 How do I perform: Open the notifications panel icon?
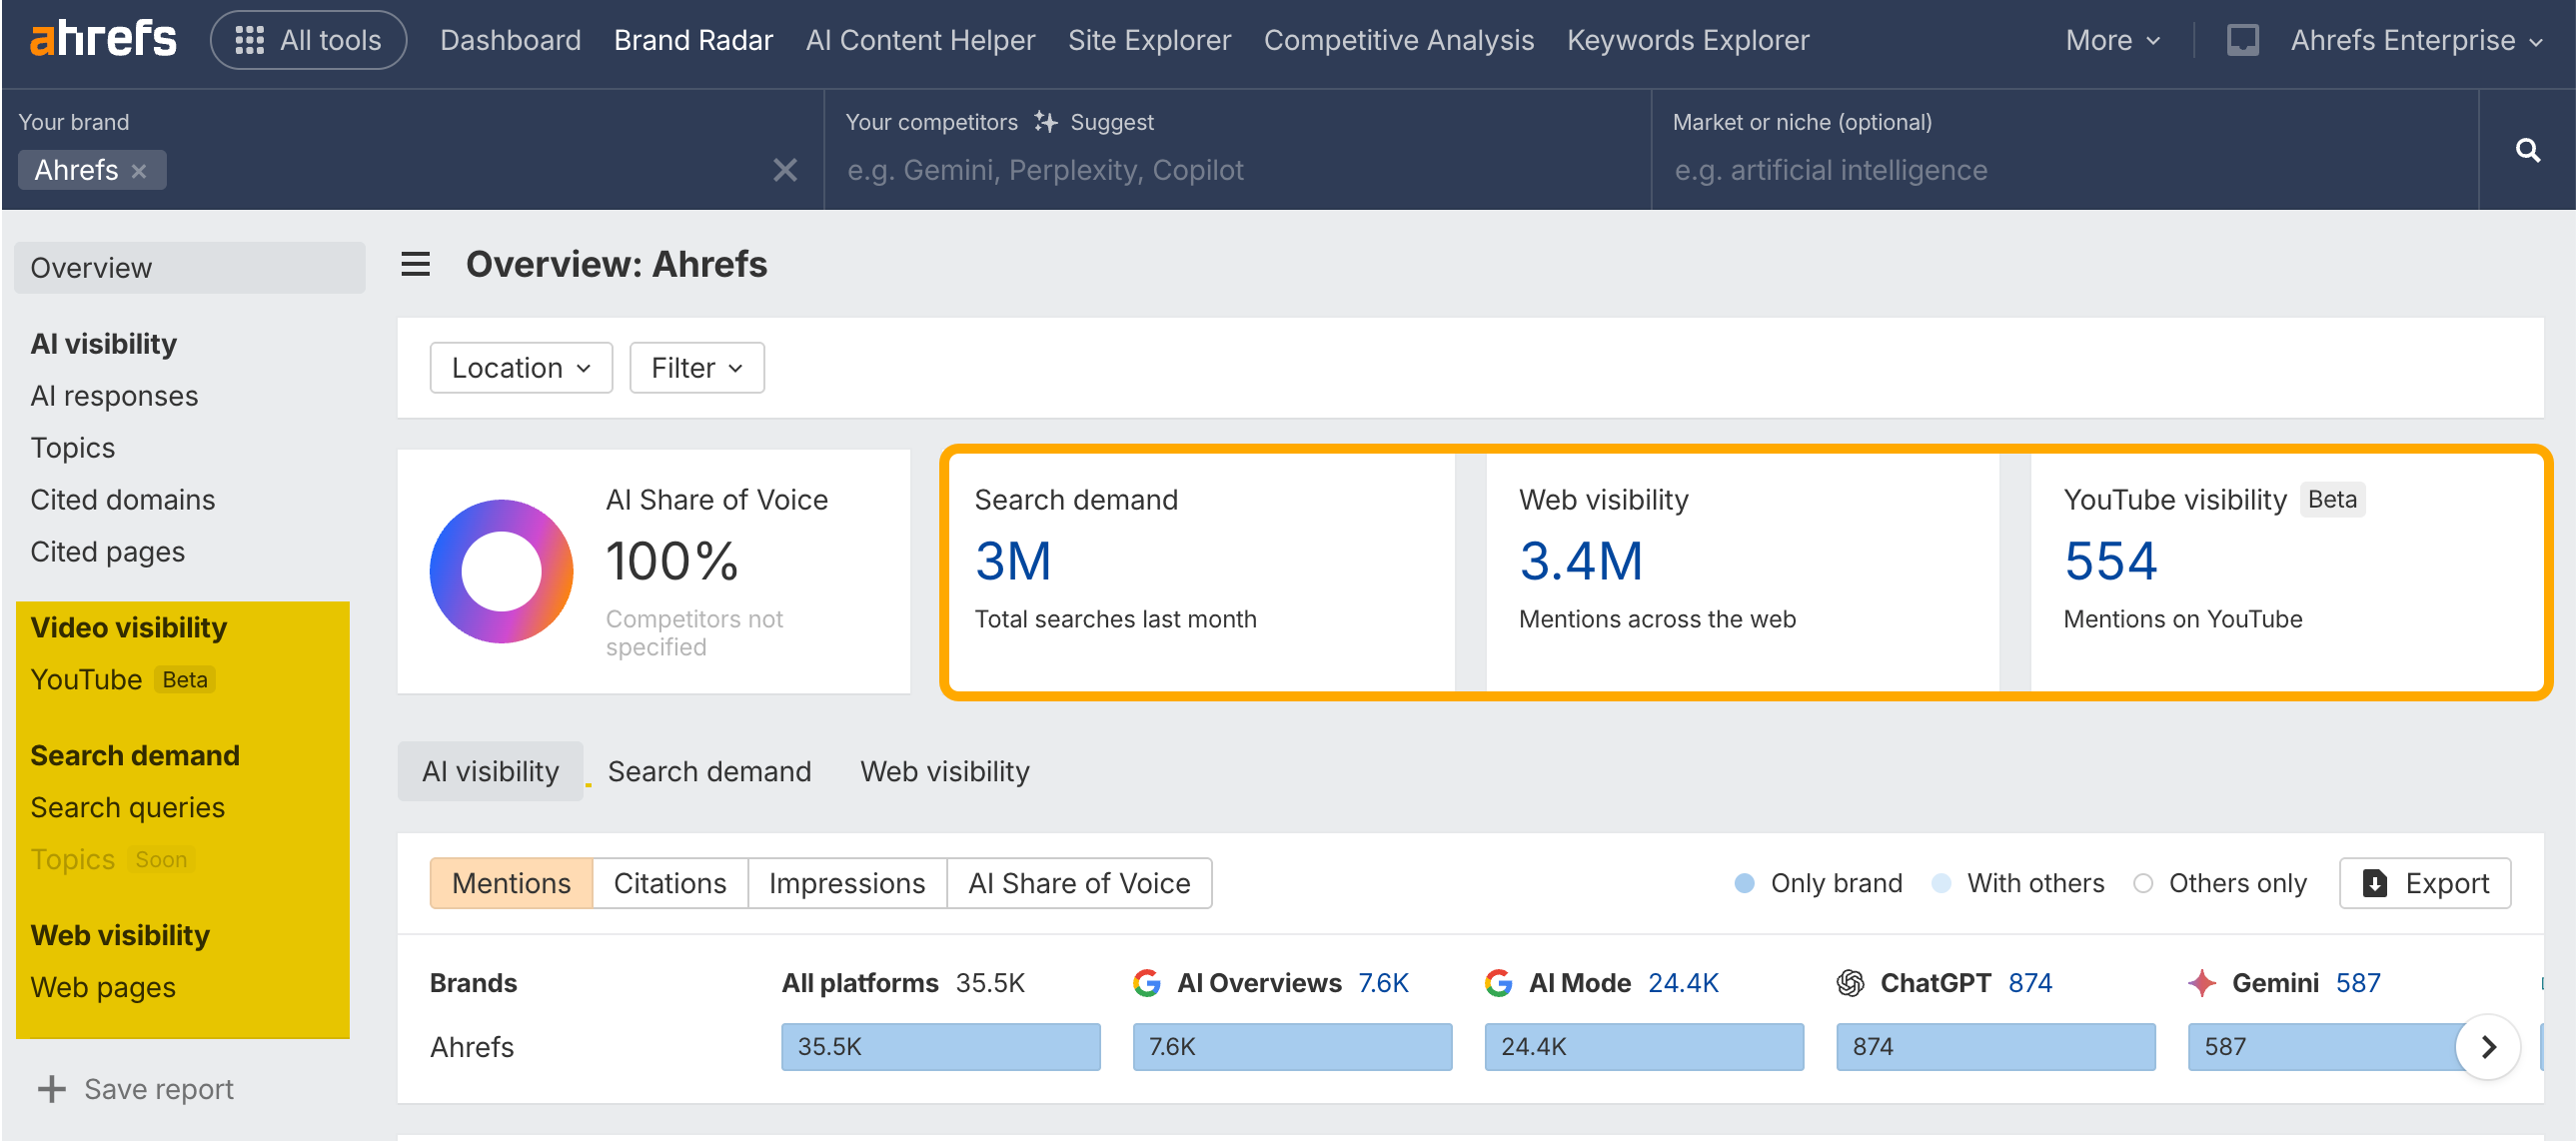(x=2241, y=40)
